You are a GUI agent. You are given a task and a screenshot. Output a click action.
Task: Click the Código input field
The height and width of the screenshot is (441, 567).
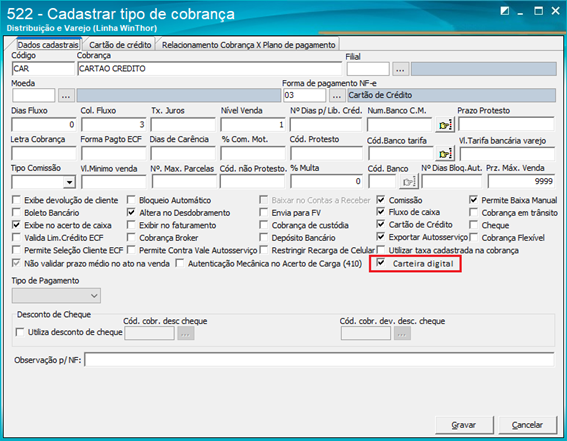pyautogui.click(x=43, y=69)
